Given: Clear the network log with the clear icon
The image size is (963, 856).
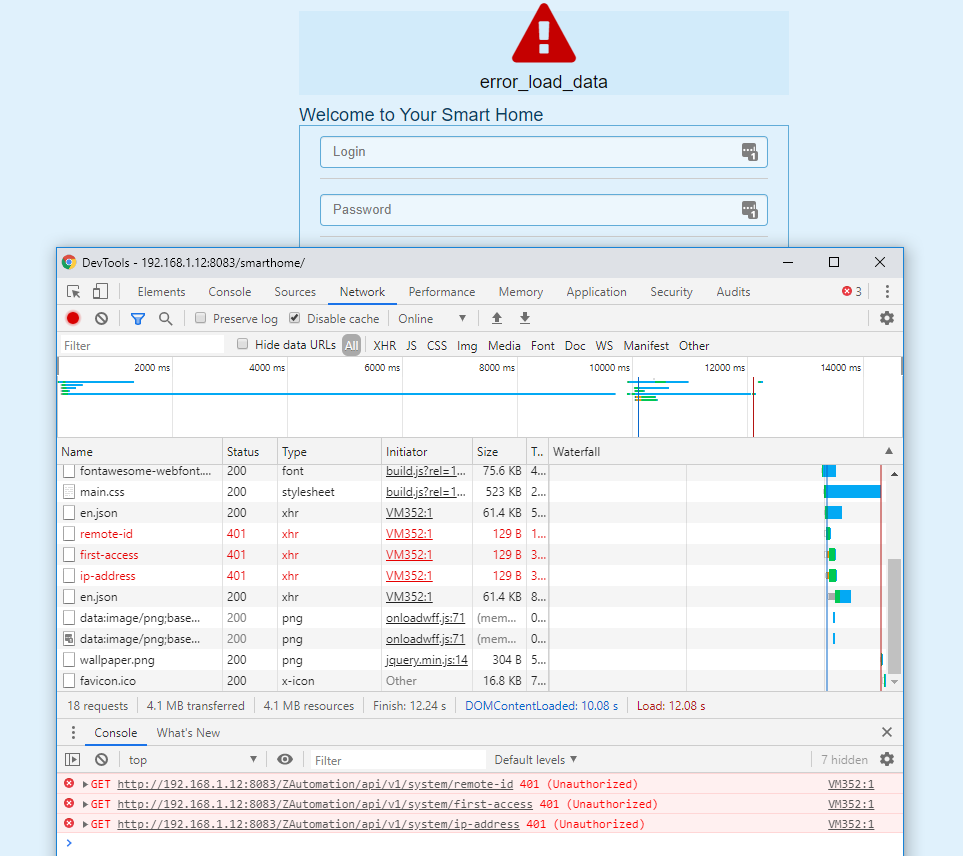Looking at the screenshot, I should coord(101,318).
